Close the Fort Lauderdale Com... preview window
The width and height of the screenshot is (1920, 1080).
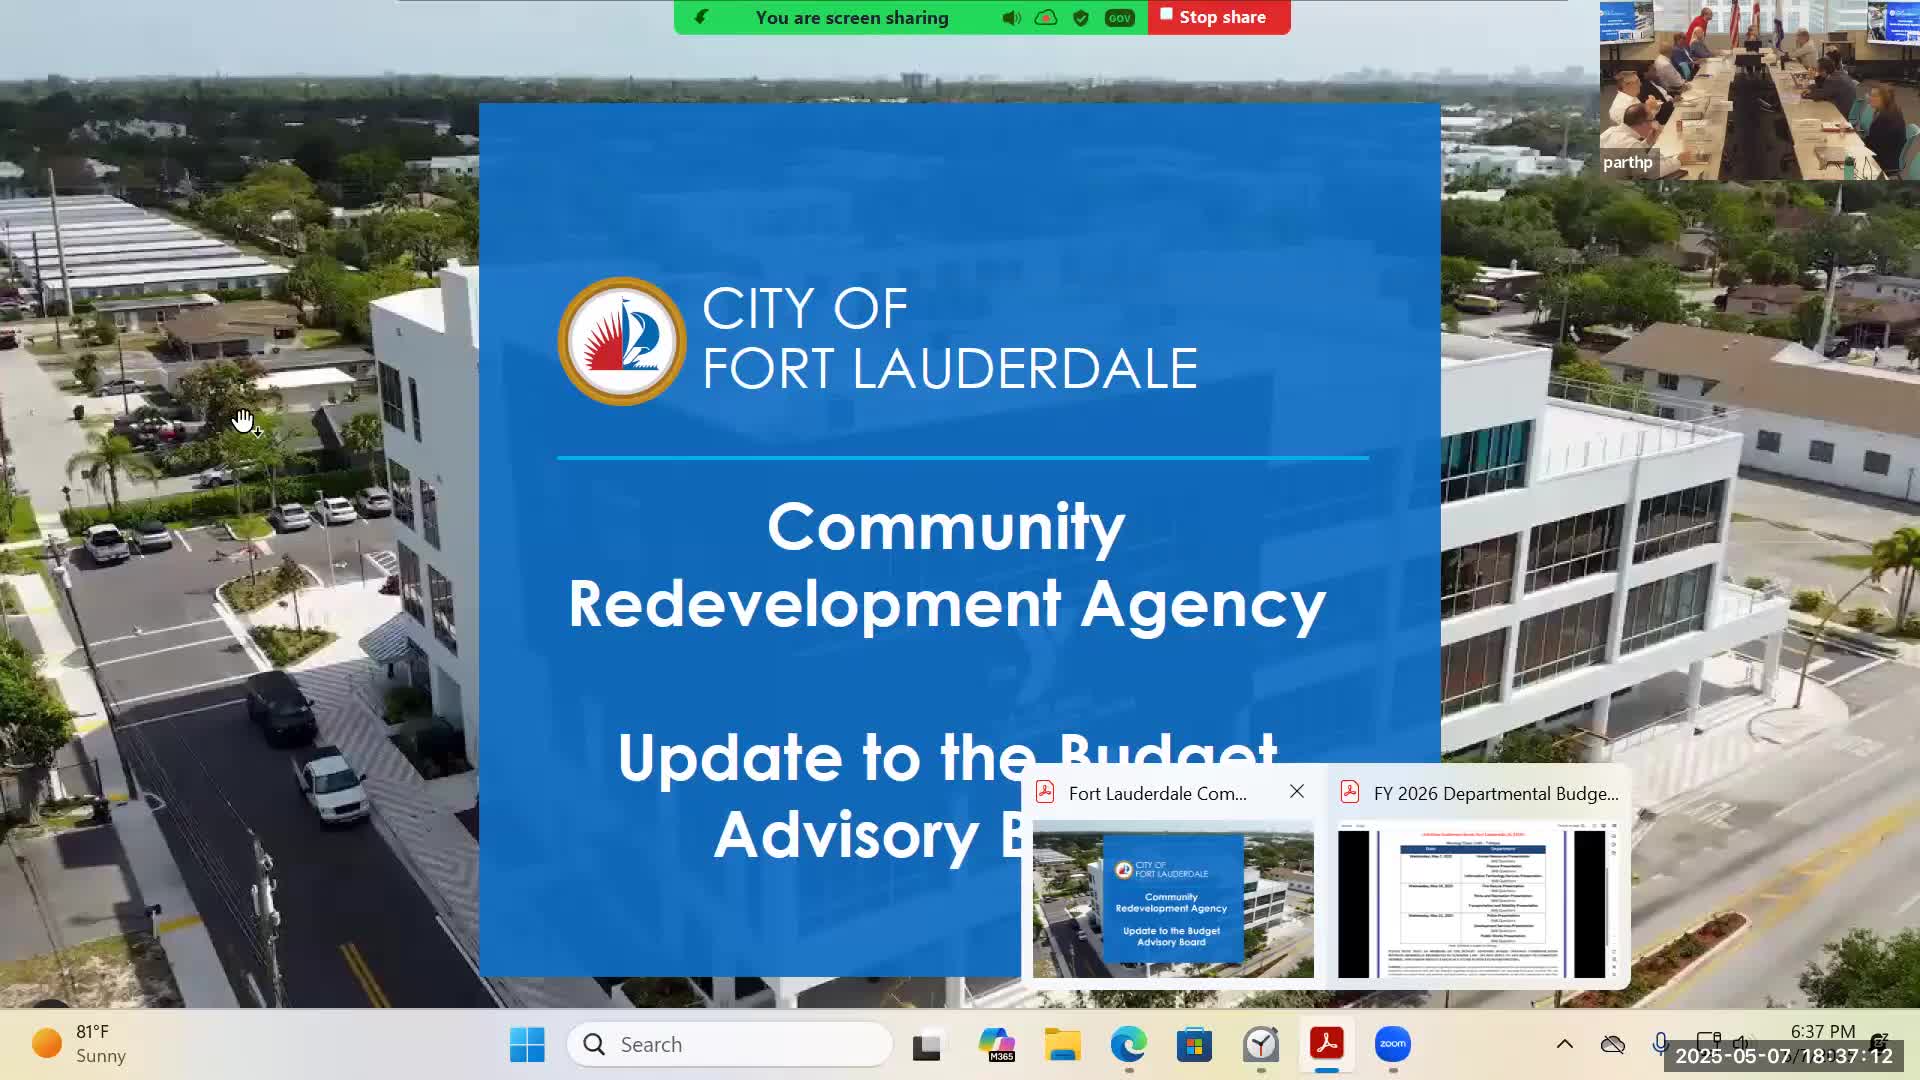click(1297, 791)
